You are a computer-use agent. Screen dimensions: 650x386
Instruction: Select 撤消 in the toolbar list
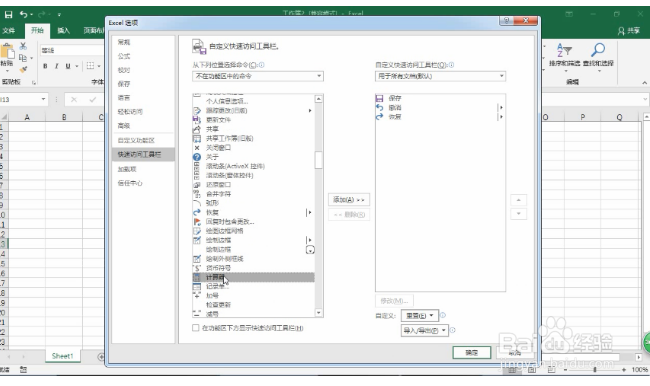pyautogui.click(x=439, y=107)
